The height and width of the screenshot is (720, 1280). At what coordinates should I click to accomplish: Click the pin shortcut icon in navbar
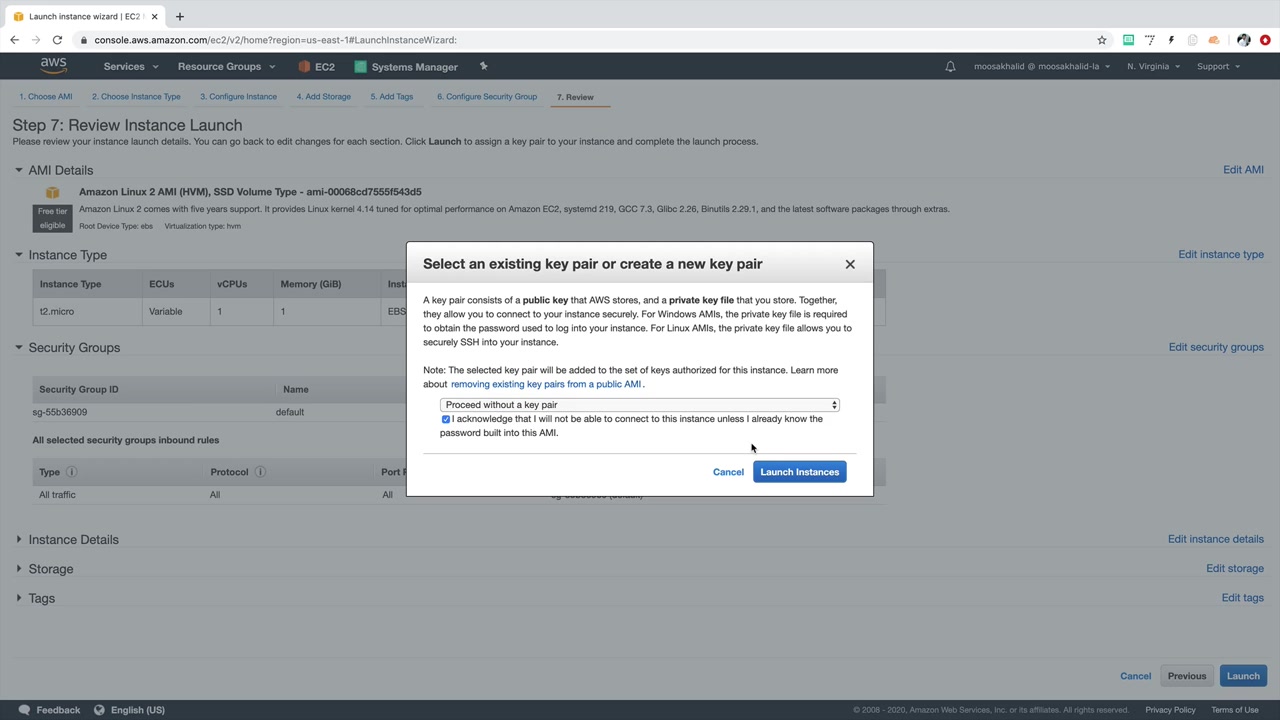483,67
